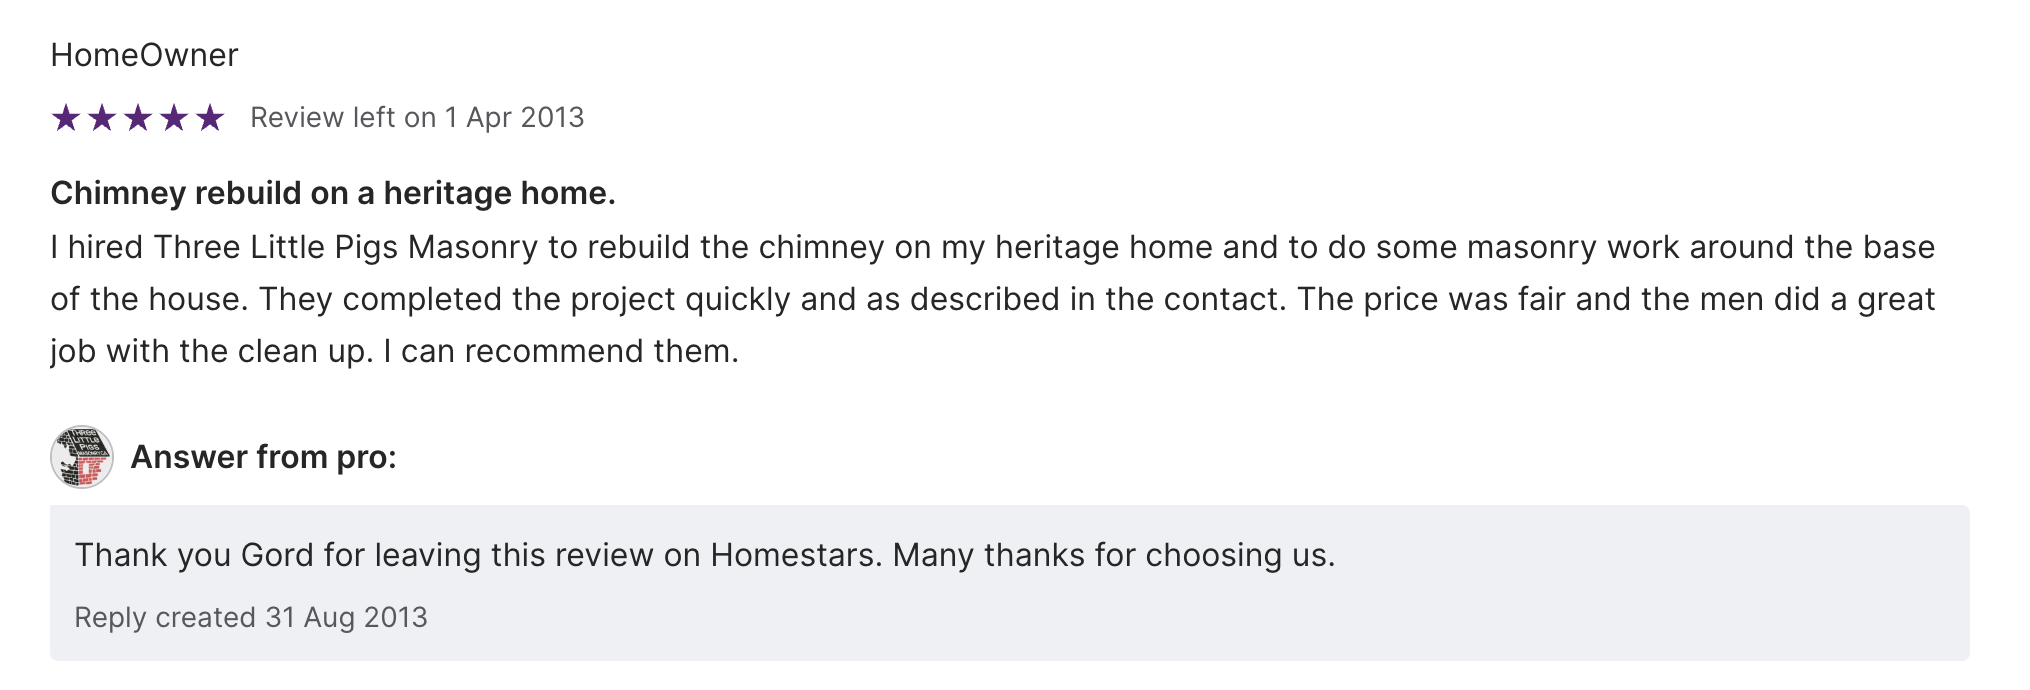Select the "Chimney rebuild on a heritage home." title
The height and width of the screenshot is (690, 2030).
[x=333, y=193]
